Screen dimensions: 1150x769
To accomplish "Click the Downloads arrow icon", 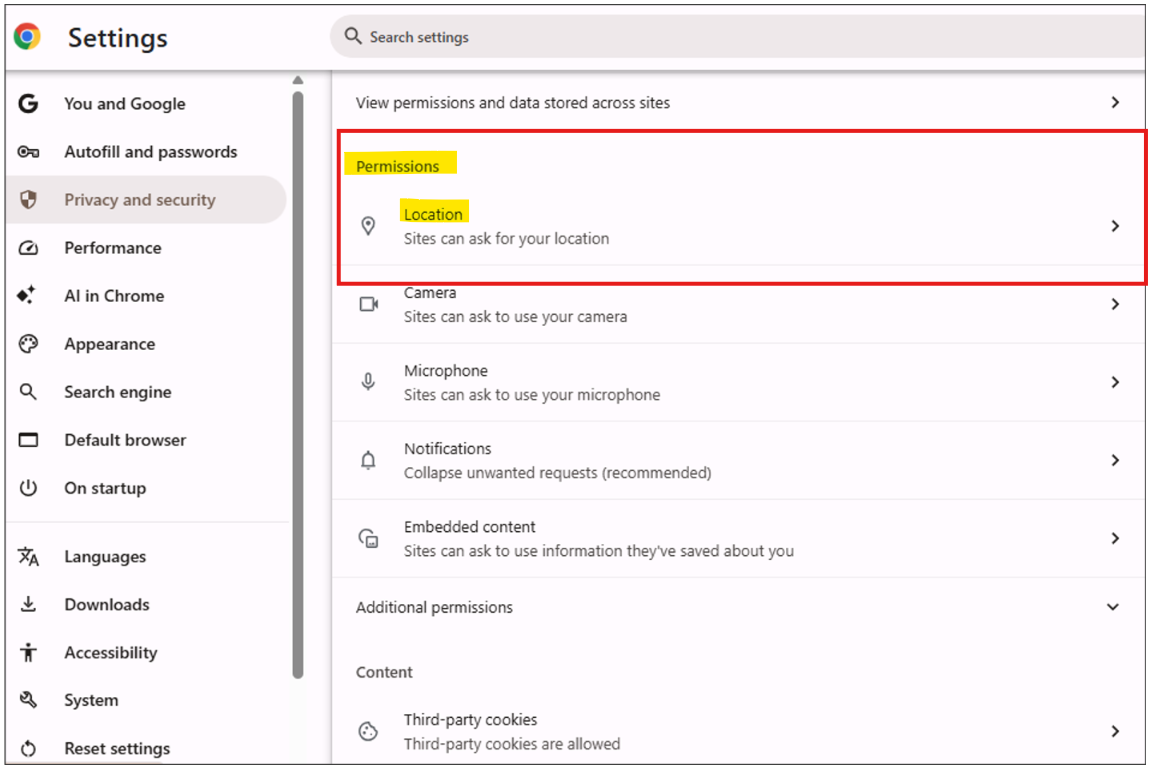I will 28,604.
